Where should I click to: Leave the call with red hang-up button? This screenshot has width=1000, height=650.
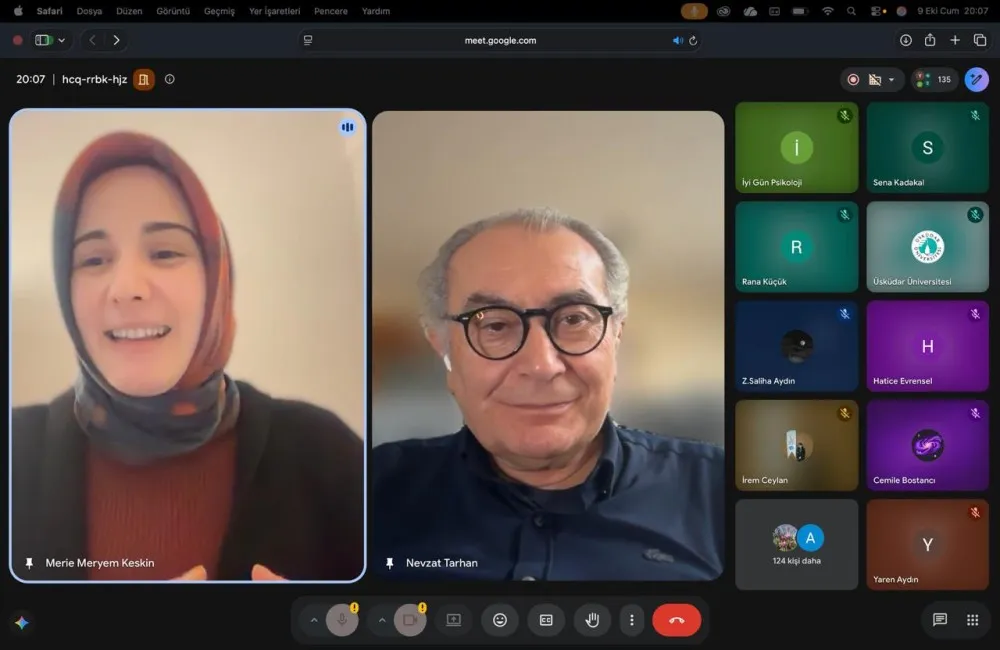click(x=677, y=620)
